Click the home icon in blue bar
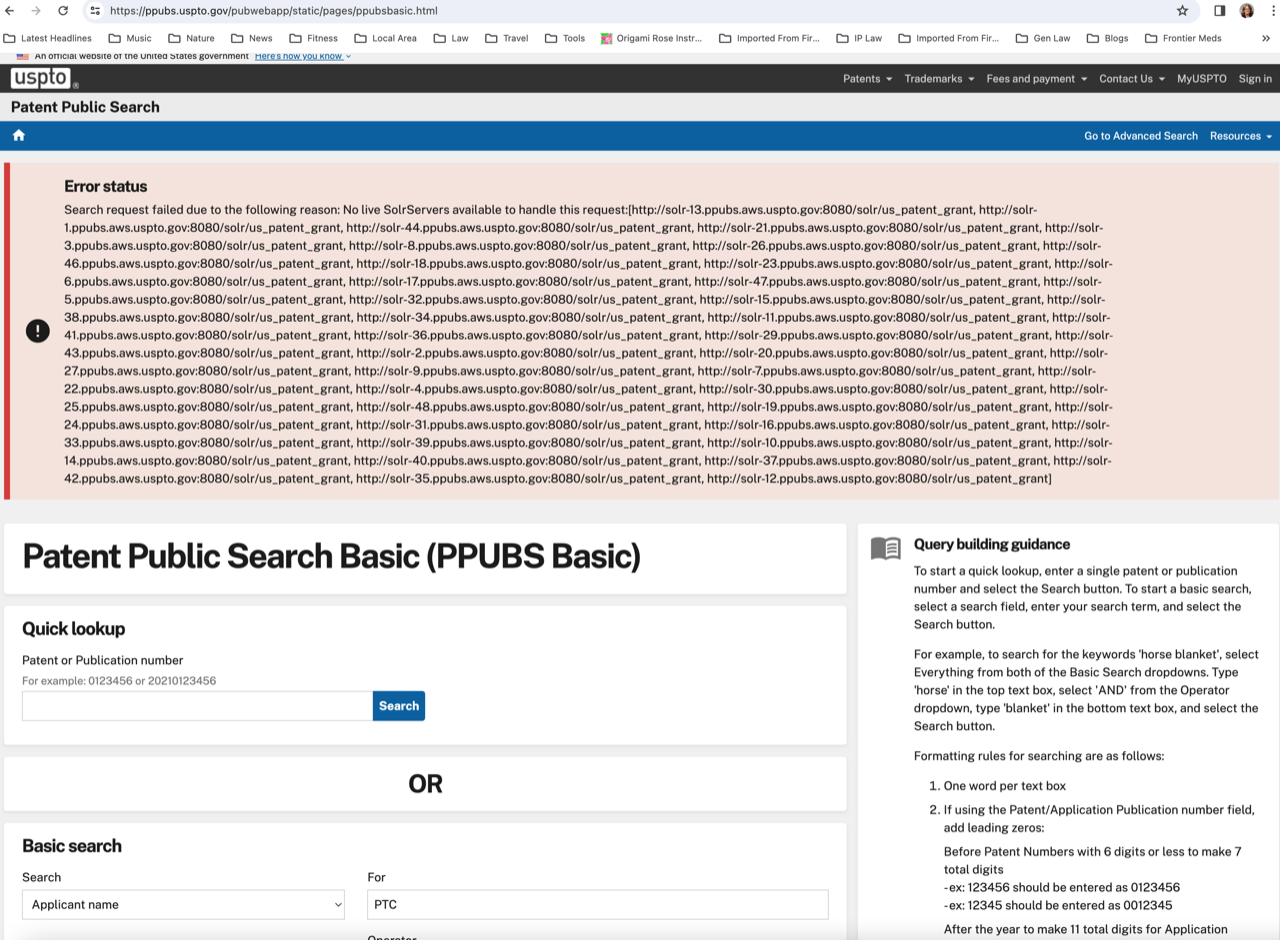The width and height of the screenshot is (1280, 940). pyautogui.click(x=18, y=135)
